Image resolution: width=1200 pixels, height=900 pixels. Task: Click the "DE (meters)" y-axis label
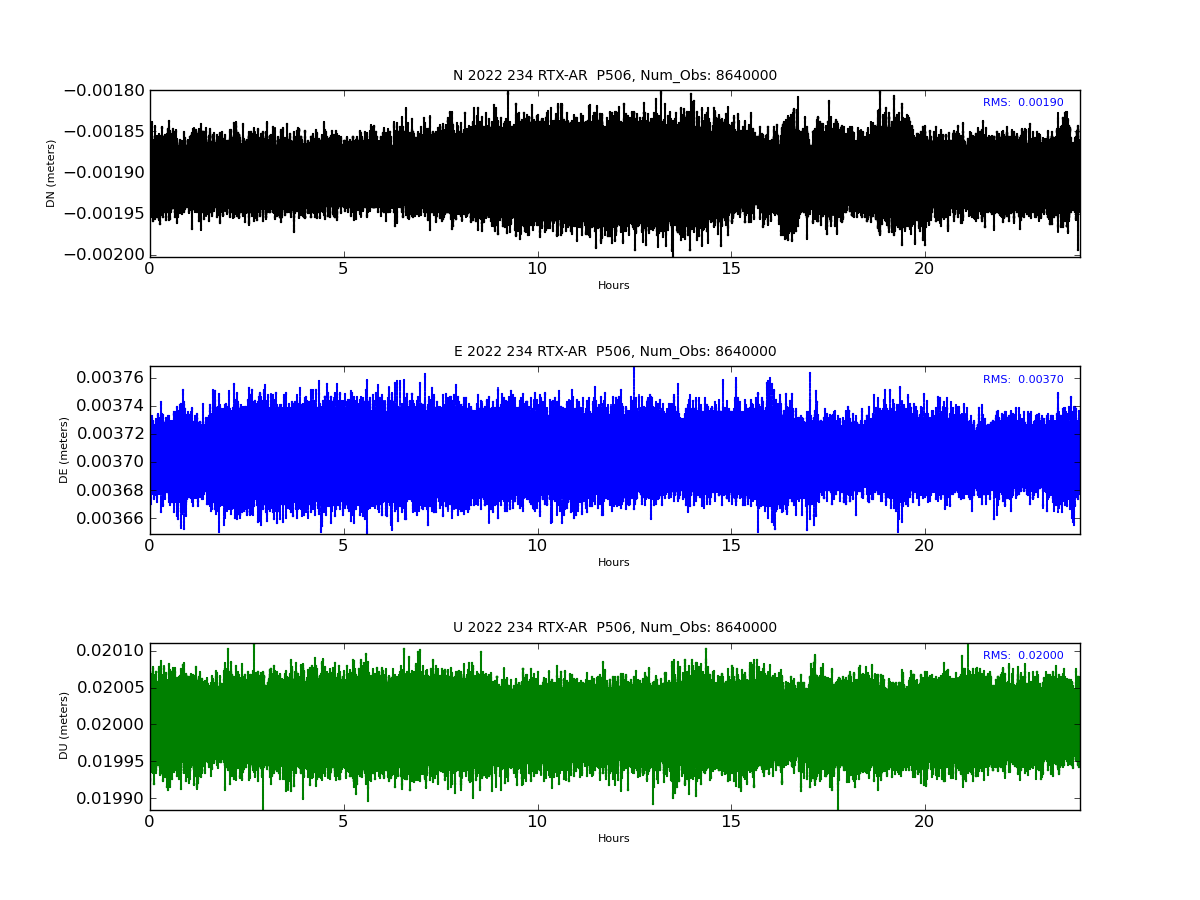pos(64,450)
